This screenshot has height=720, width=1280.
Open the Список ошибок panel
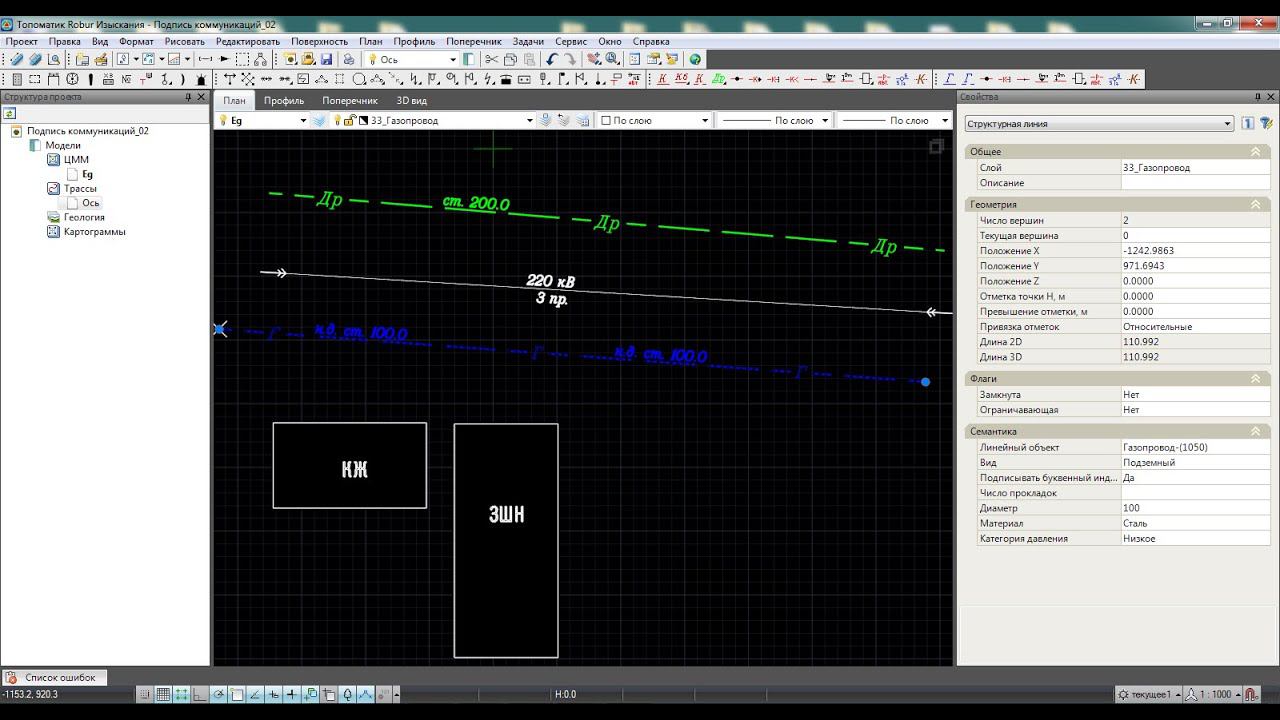click(x=59, y=677)
